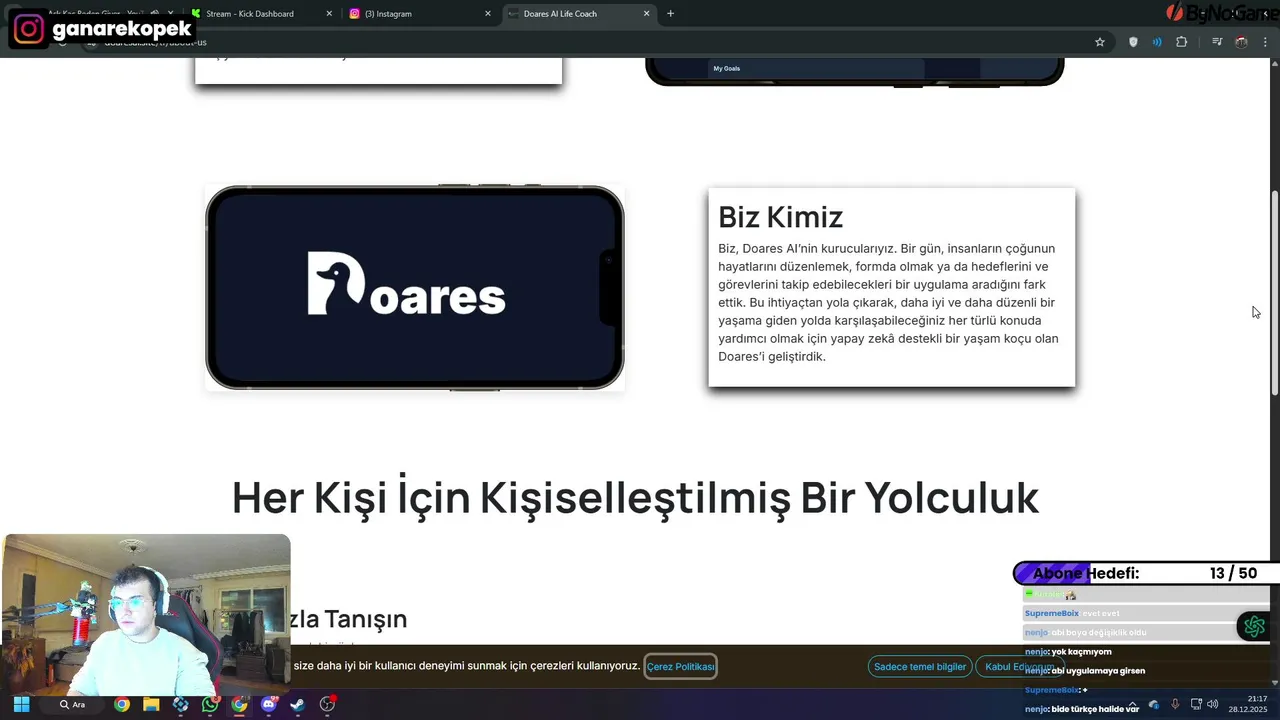
Task: Open a new browser tab
Action: (670, 14)
